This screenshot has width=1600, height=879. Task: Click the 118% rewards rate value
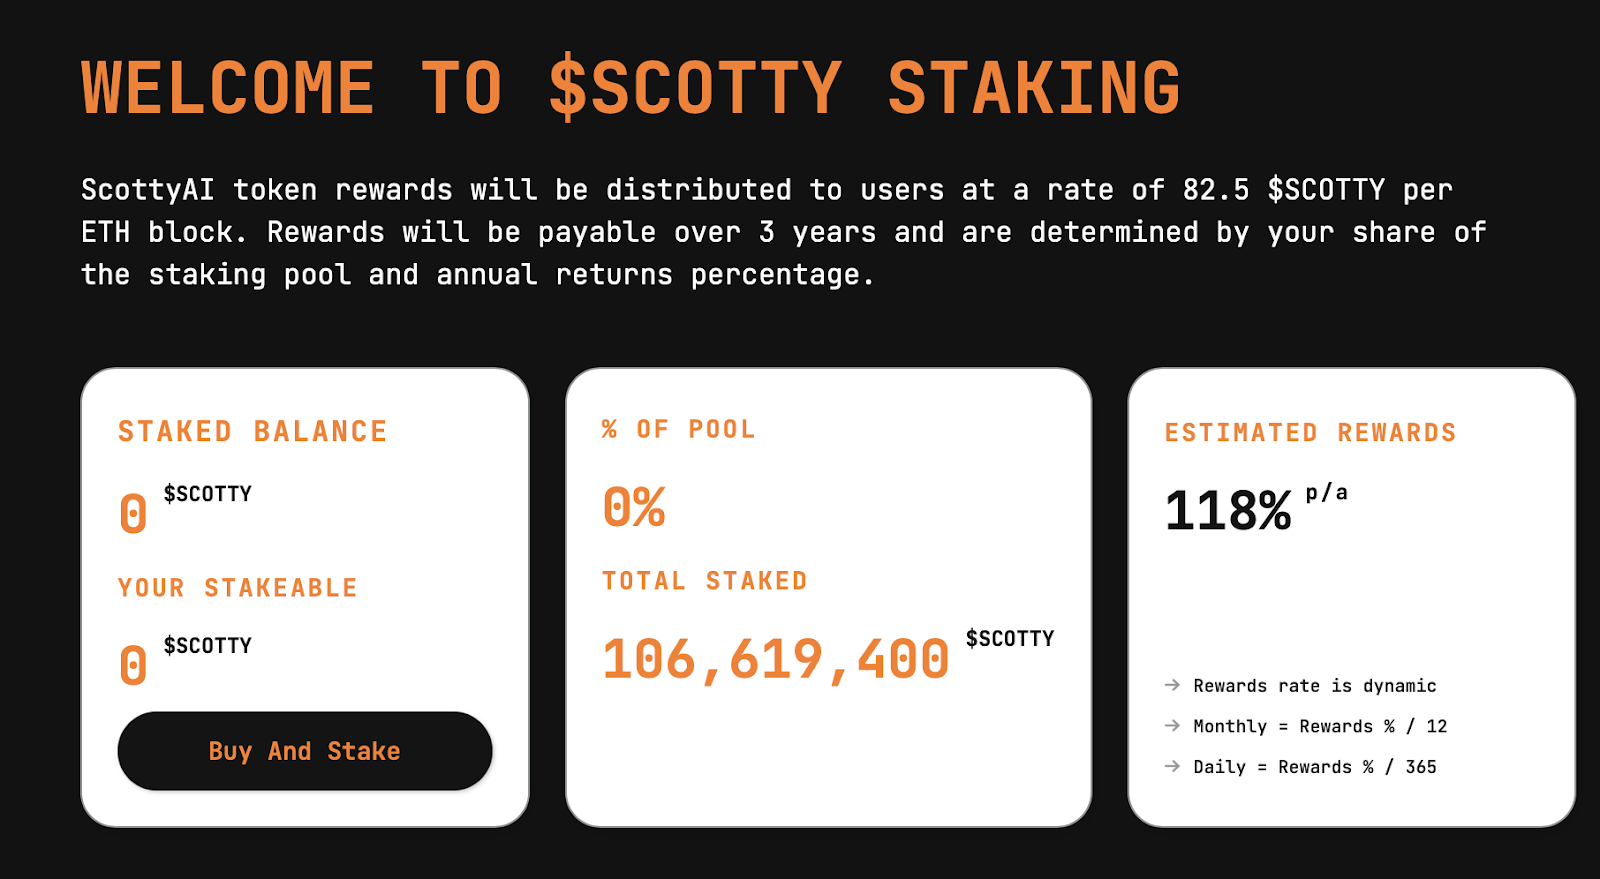(1228, 511)
